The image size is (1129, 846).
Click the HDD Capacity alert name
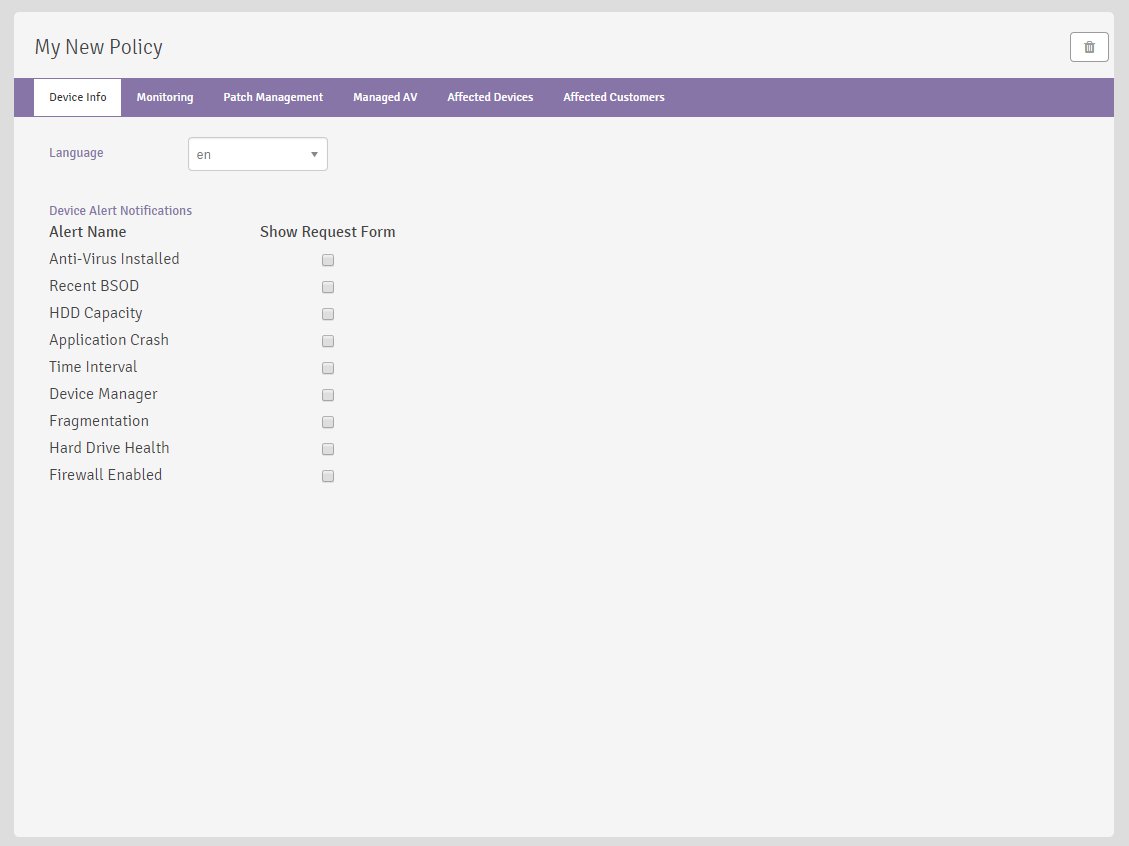click(96, 313)
